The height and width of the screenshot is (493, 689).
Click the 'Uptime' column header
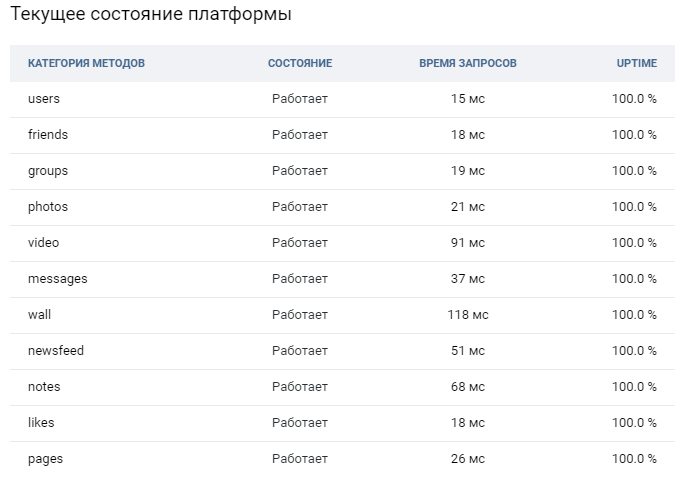tap(637, 63)
